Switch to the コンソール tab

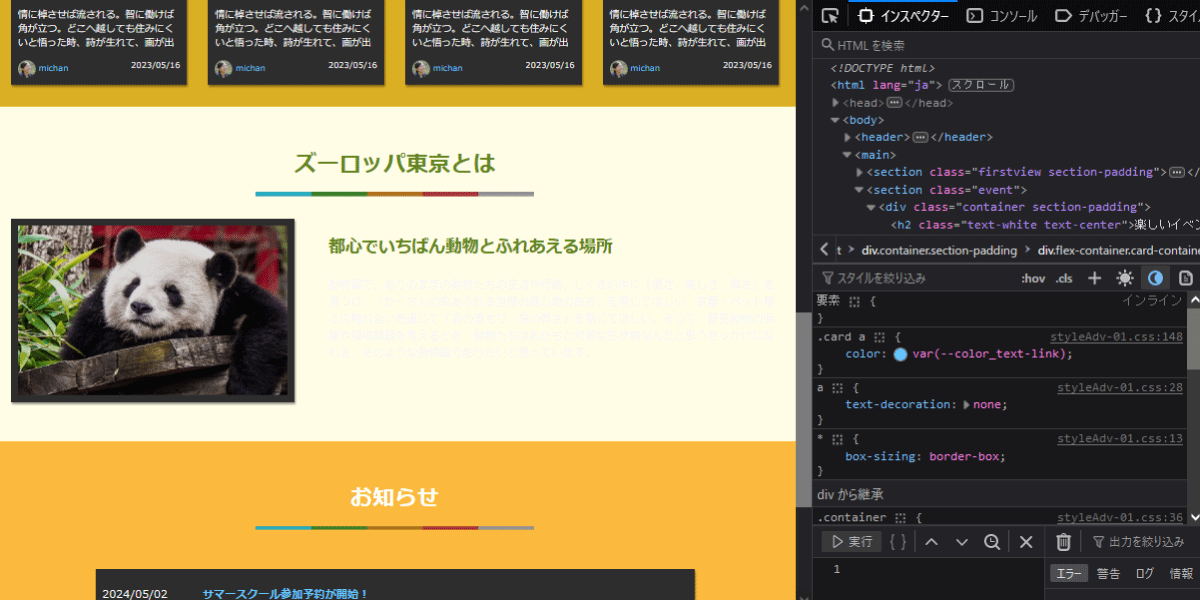pyautogui.click(x=1002, y=16)
